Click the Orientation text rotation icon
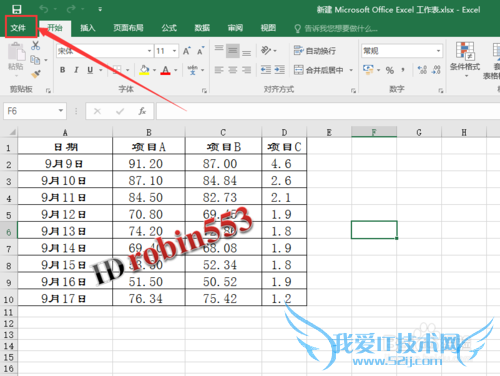The width and height of the screenshot is (500, 376). (x=266, y=50)
